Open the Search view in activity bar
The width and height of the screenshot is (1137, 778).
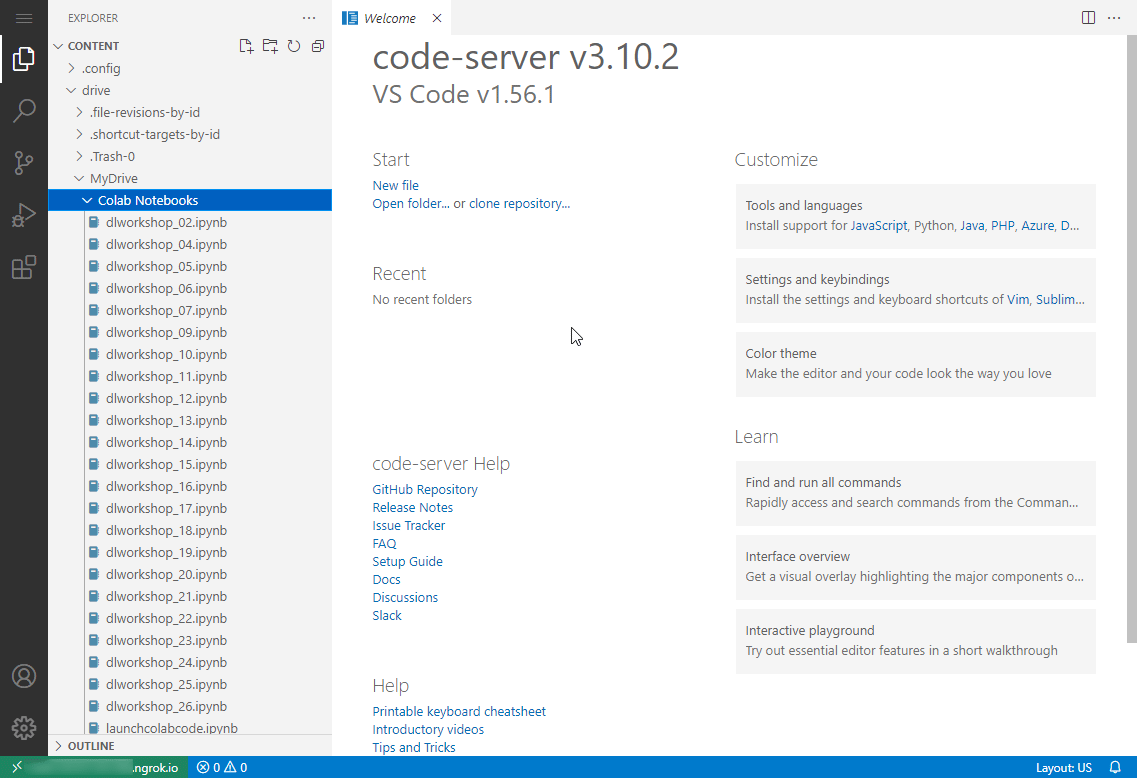[x=24, y=111]
